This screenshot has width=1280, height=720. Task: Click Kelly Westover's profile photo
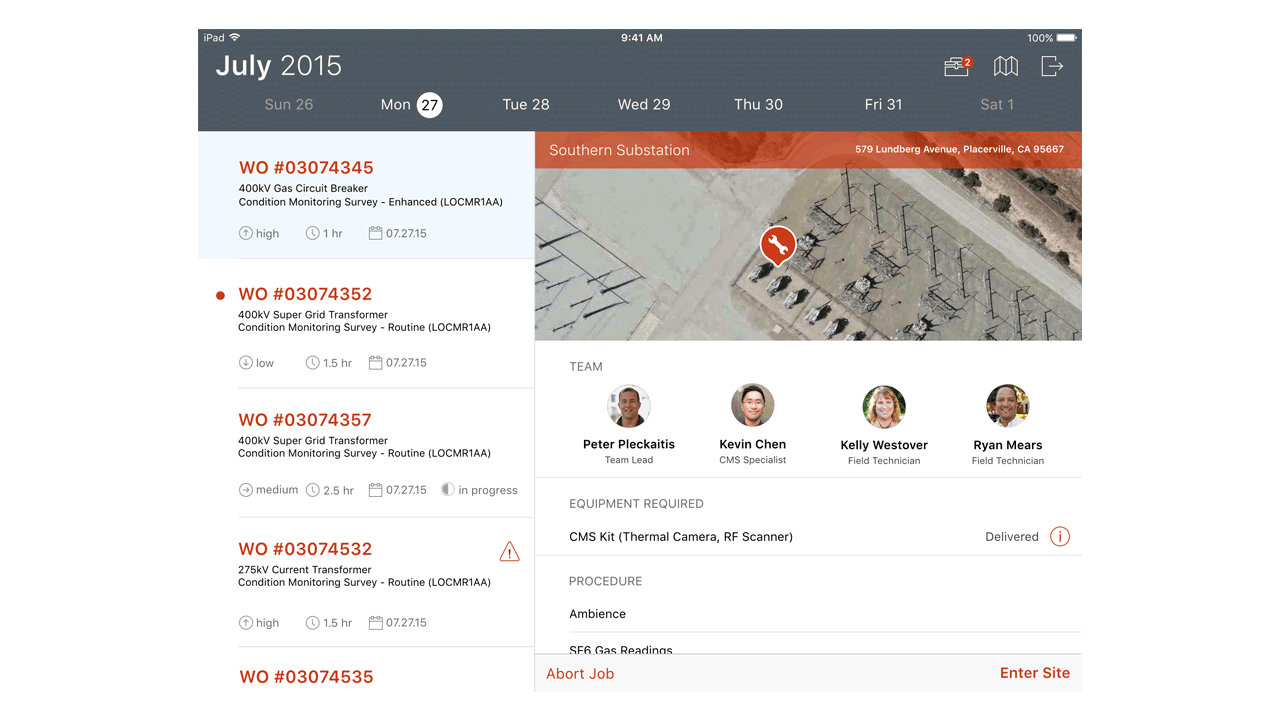click(884, 406)
